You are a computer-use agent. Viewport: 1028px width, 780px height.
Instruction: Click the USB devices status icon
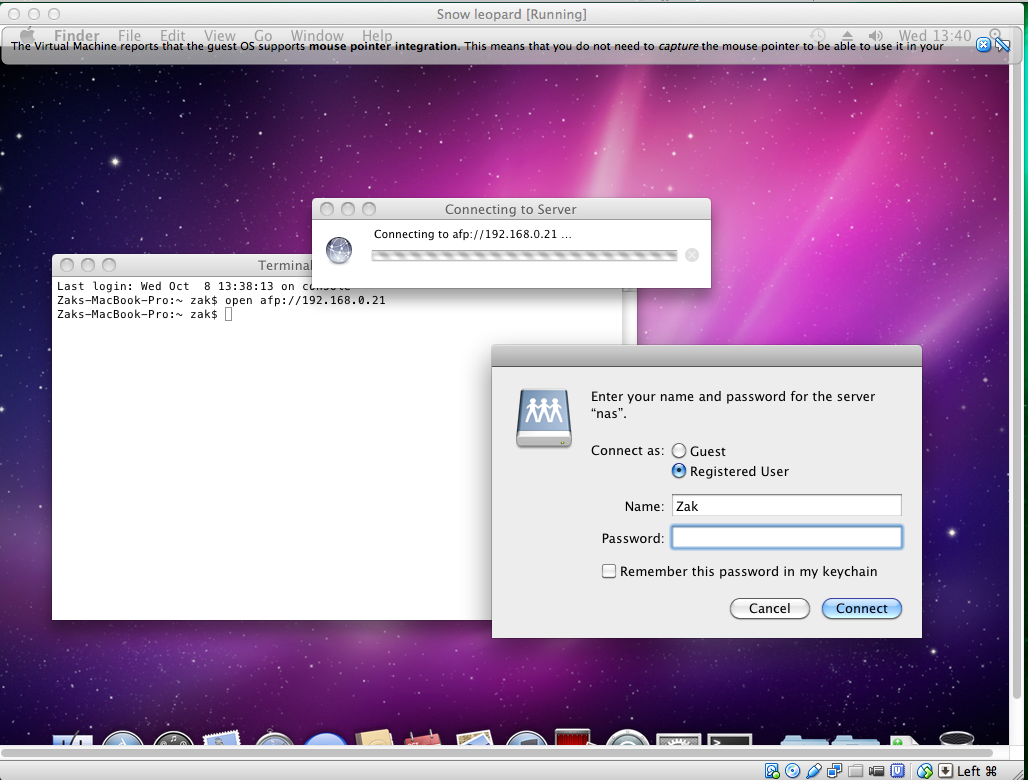pos(814,771)
